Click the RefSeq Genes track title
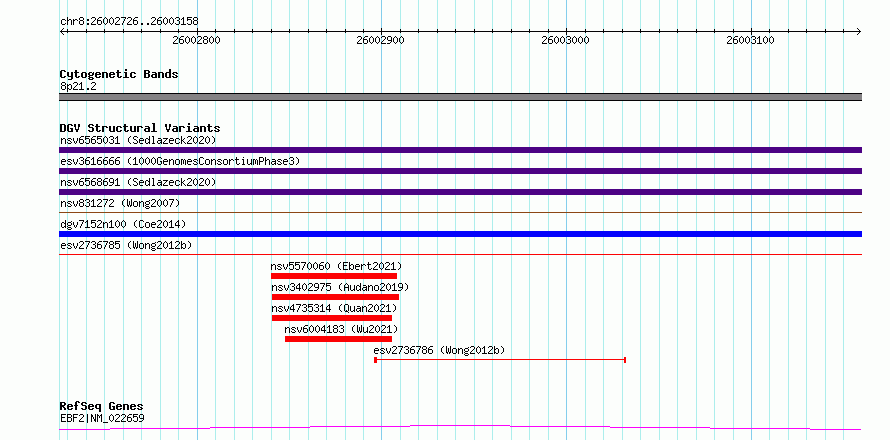Image resolution: width=890 pixels, height=440 pixels. [x=102, y=407]
